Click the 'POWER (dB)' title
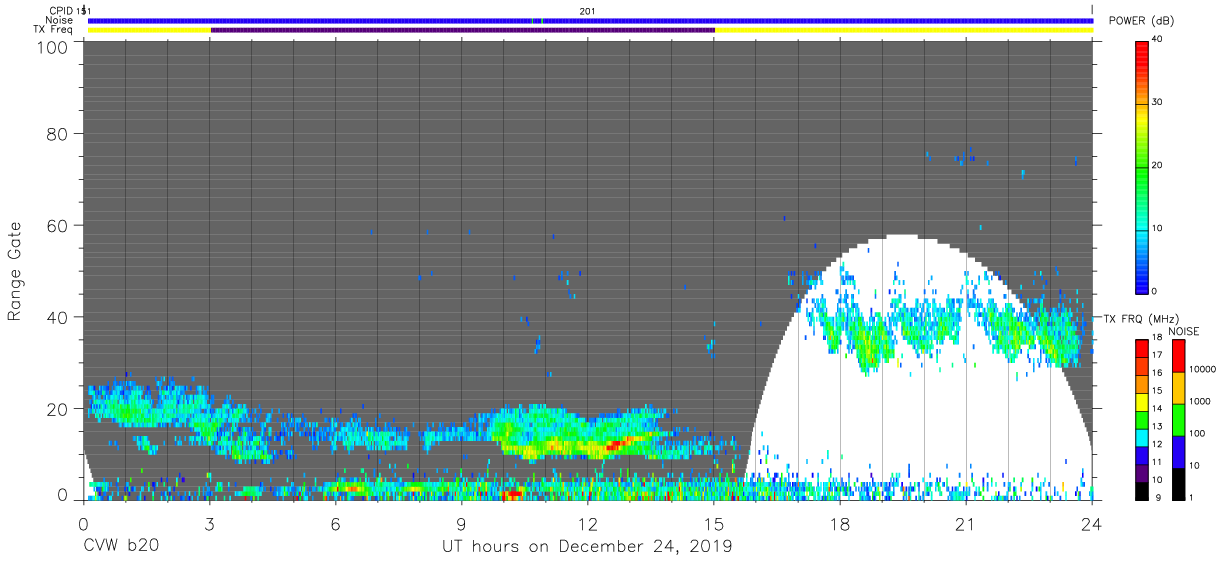This screenshot has height=567, width=1228. (x=1141, y=21)
